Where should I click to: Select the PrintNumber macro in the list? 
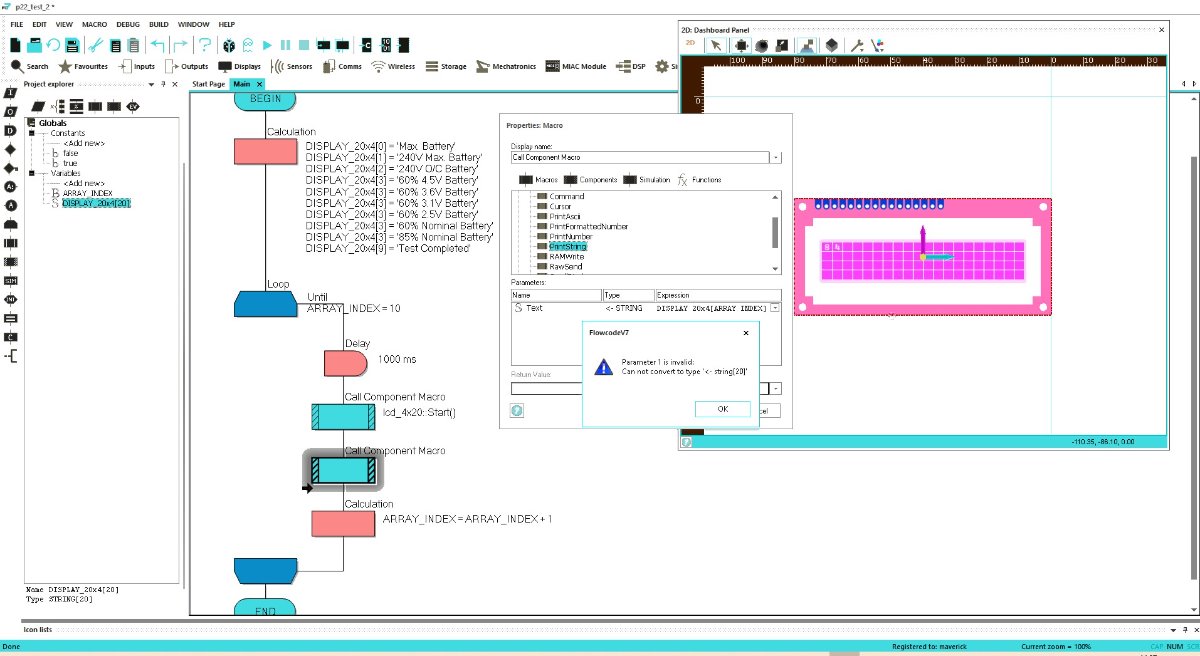pos(569,236)
